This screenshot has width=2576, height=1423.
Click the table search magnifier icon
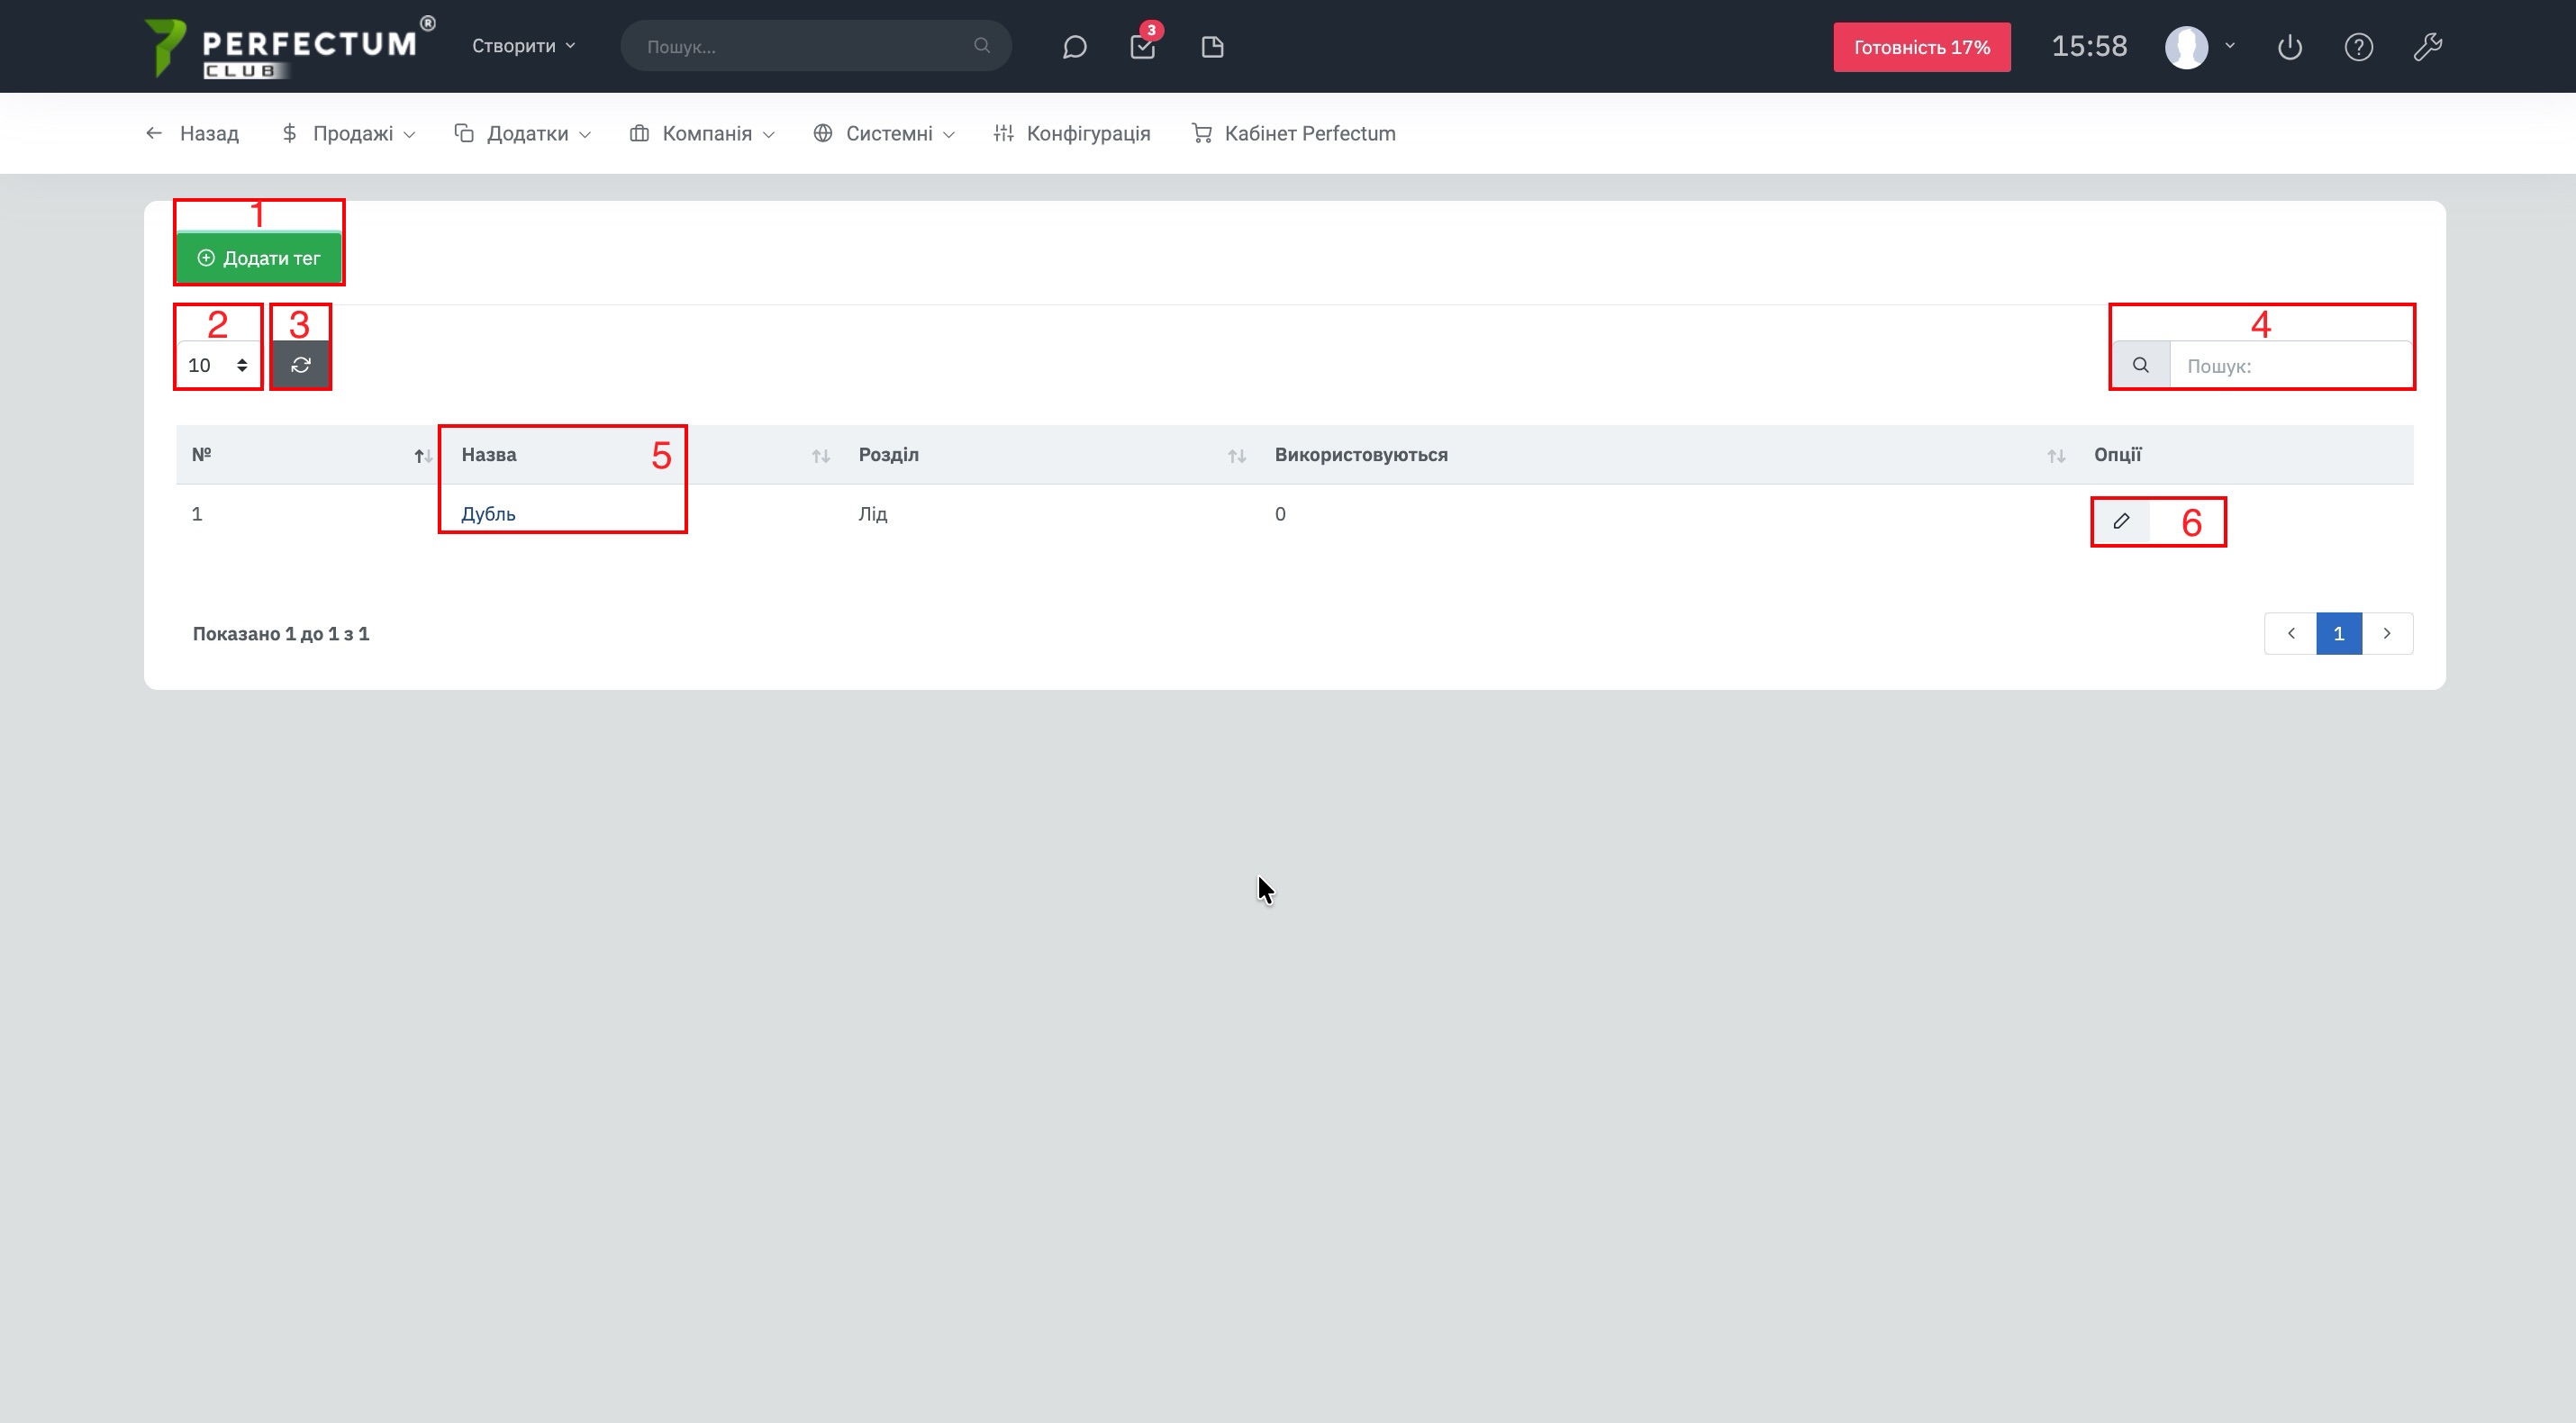tap(2141, 365)
